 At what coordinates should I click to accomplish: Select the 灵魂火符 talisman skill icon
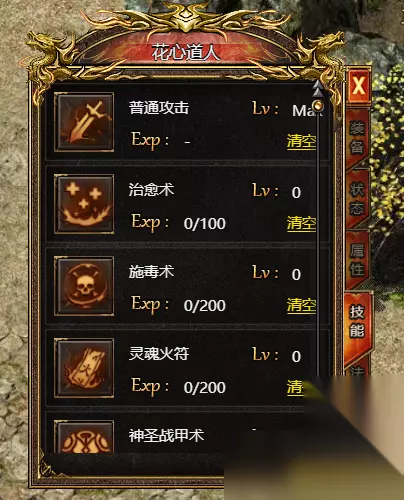[x=84, y=368]
